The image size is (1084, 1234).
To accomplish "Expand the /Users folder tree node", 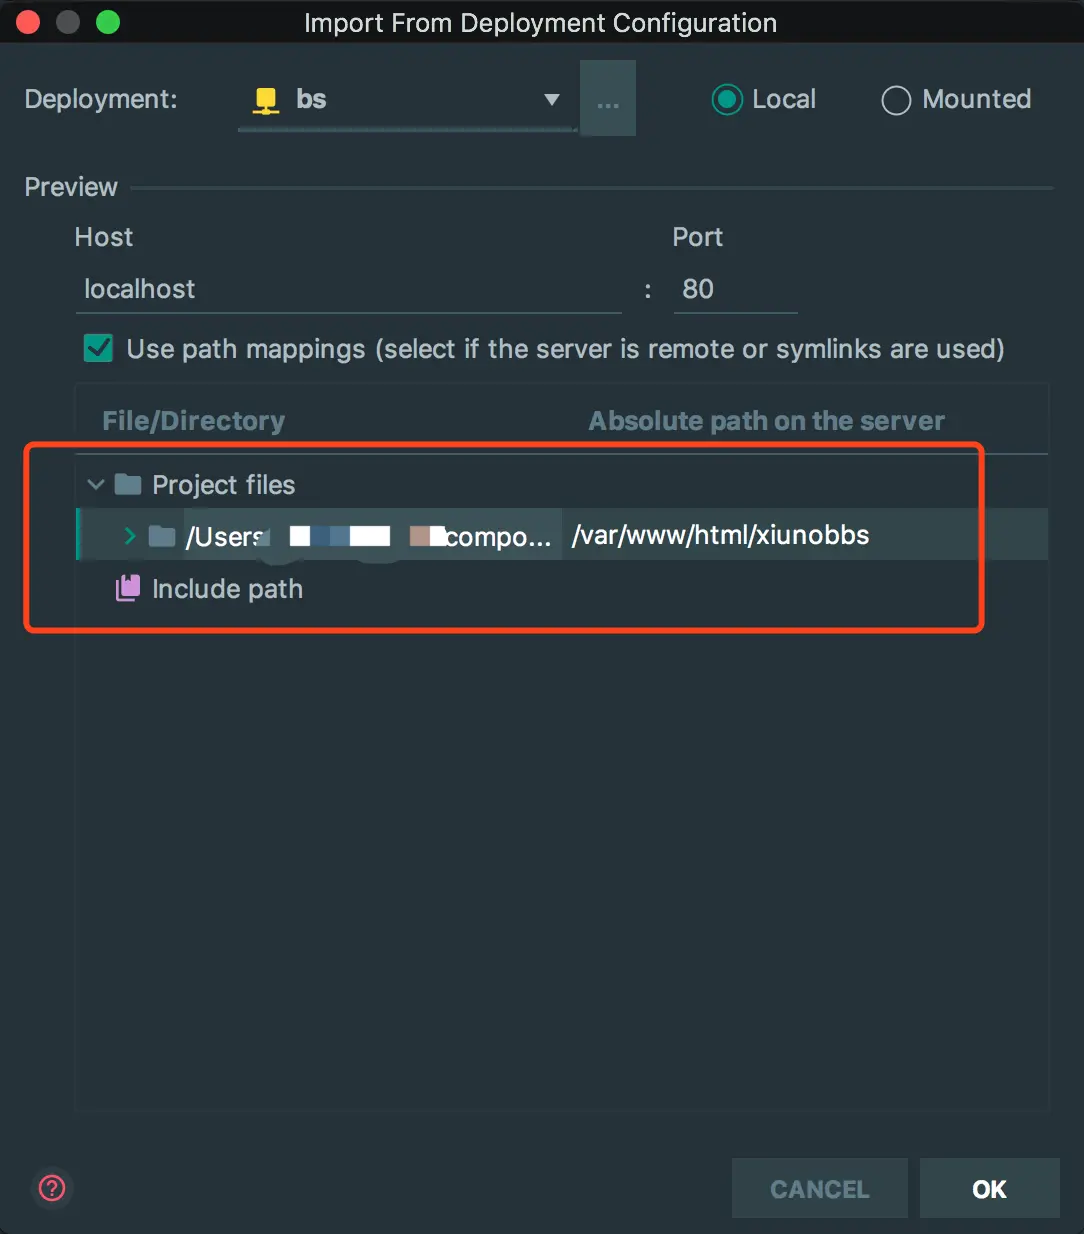I will [129, 537].
